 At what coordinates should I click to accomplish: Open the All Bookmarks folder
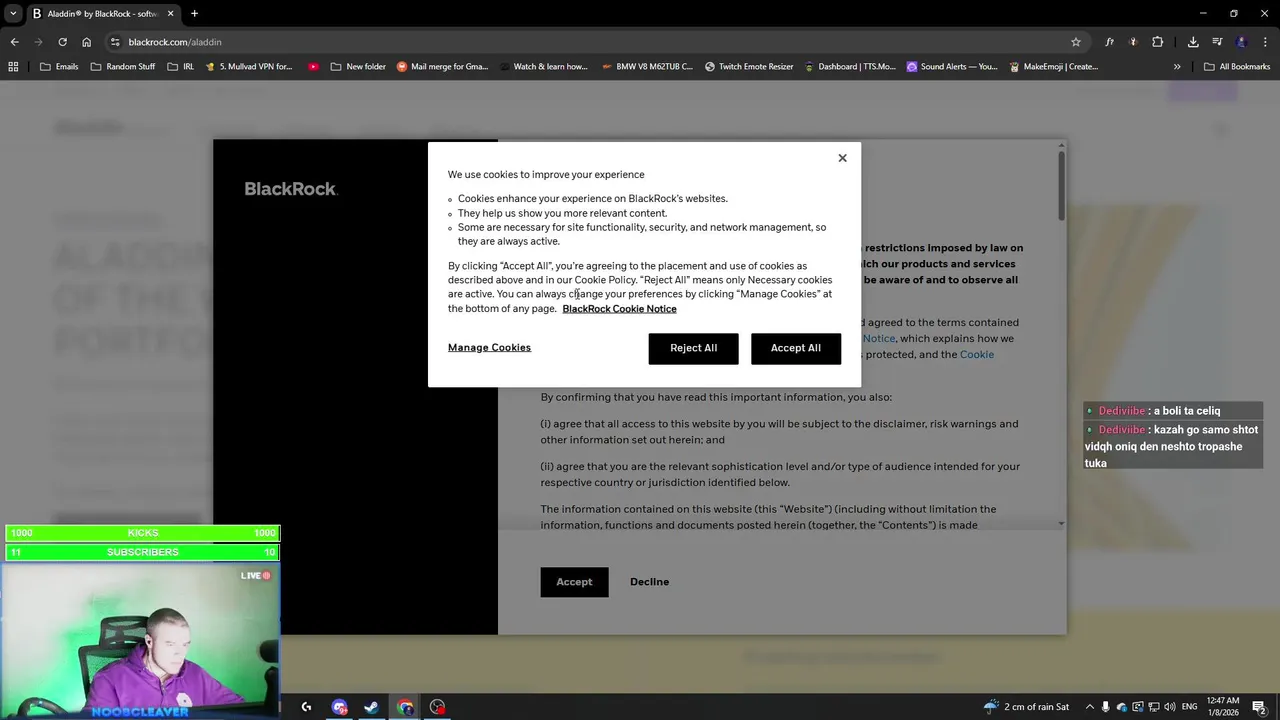point(1237,67)
